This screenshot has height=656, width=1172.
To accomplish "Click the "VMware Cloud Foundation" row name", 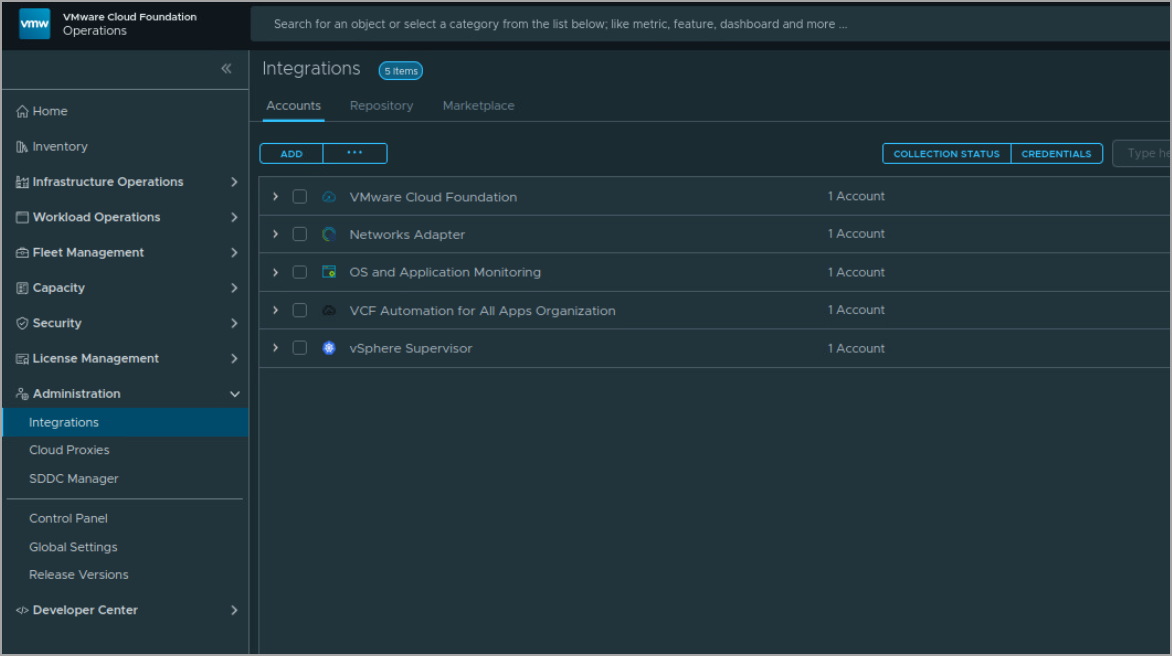I will coord(433,197).
